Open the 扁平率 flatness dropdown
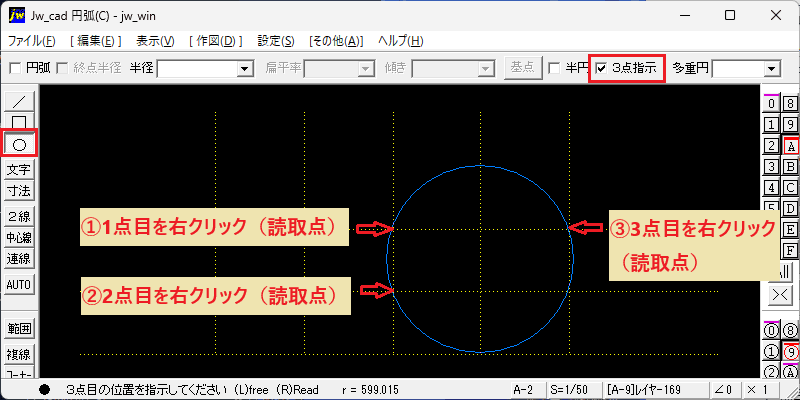Screen dimensions: 800x400 [x=365, y=68]
